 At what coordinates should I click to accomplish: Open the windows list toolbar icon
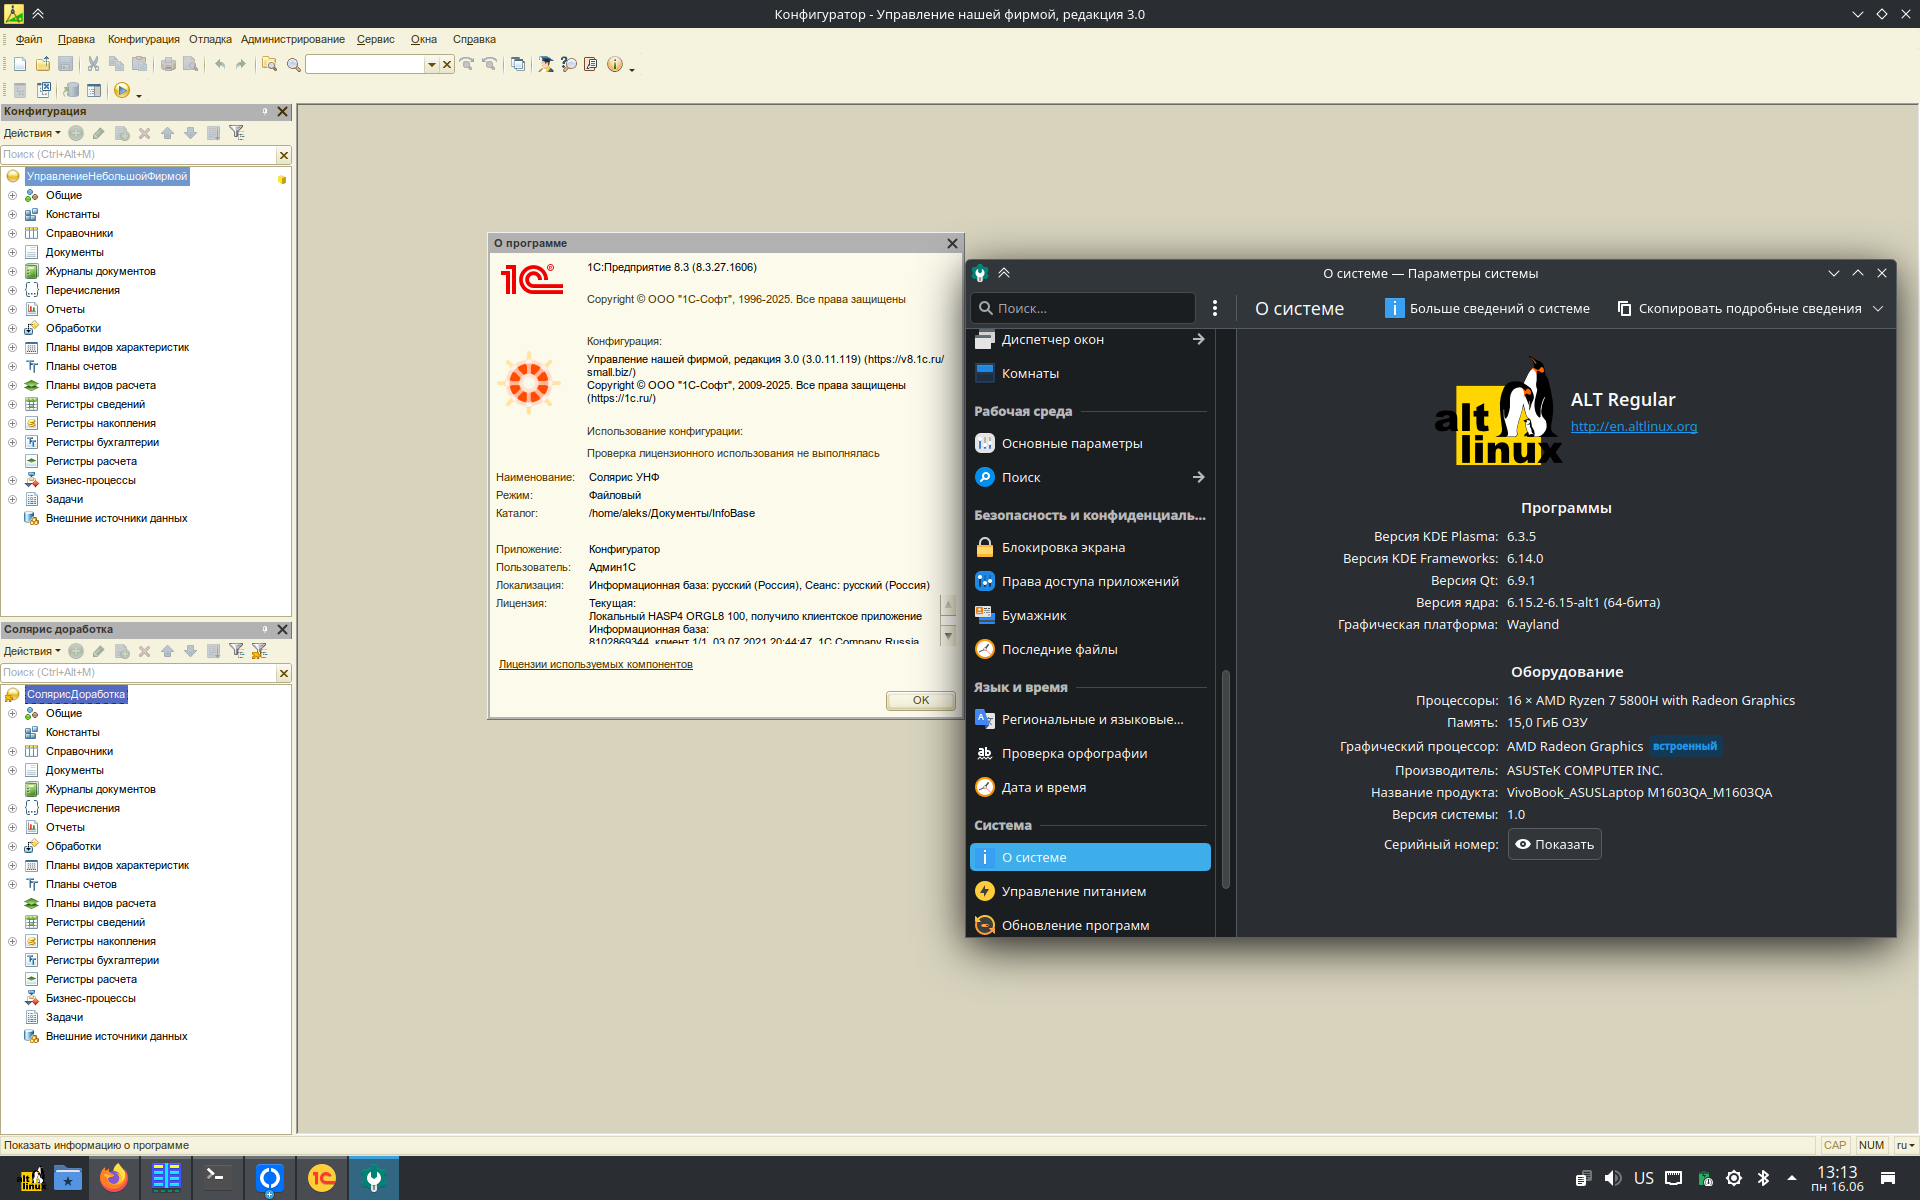pos(517,64)
